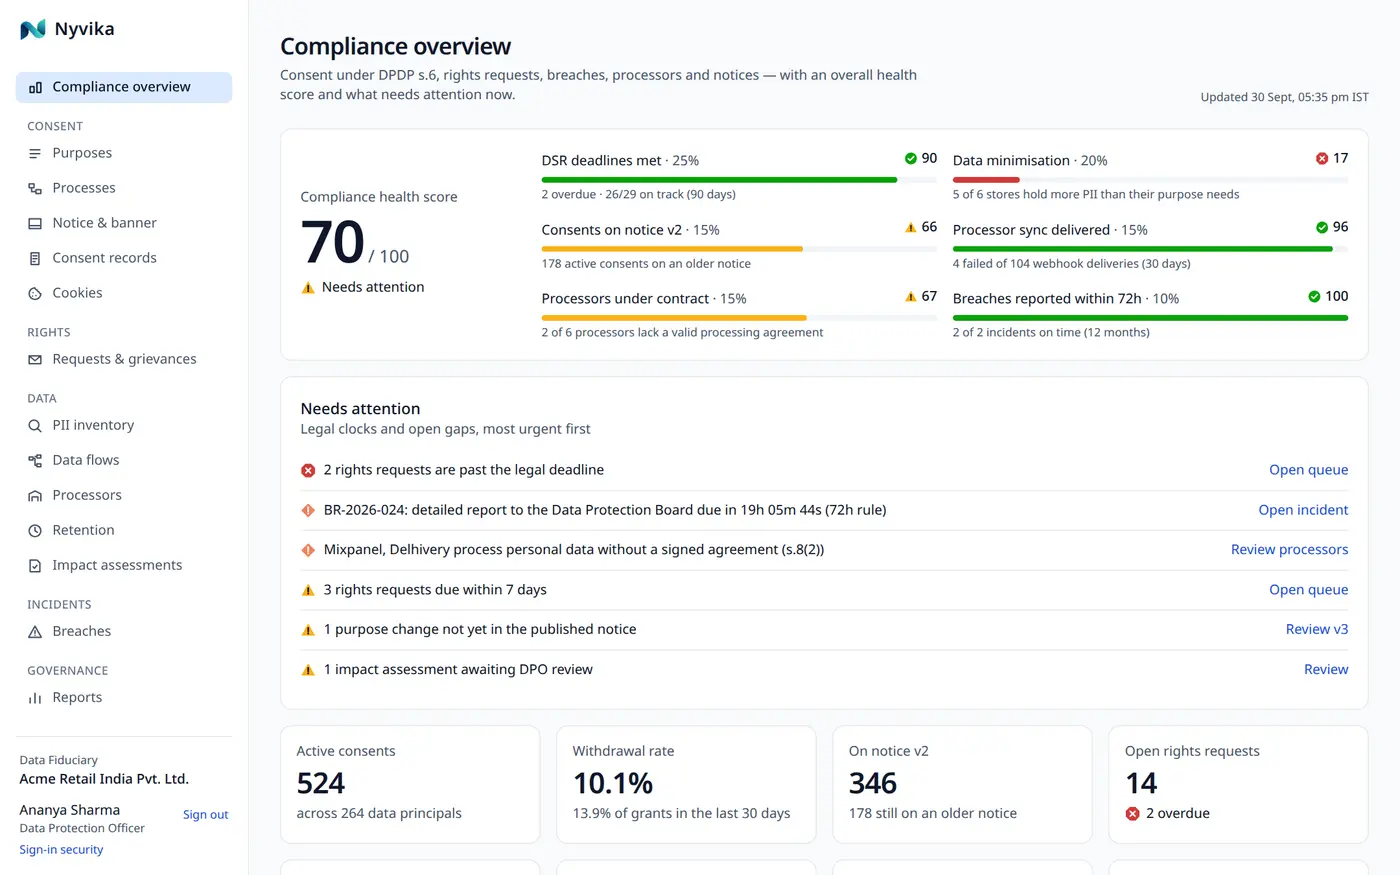Click Review processors link
The width and height of the screenshot is (1400, 875).
click(x=1289, y=550)
